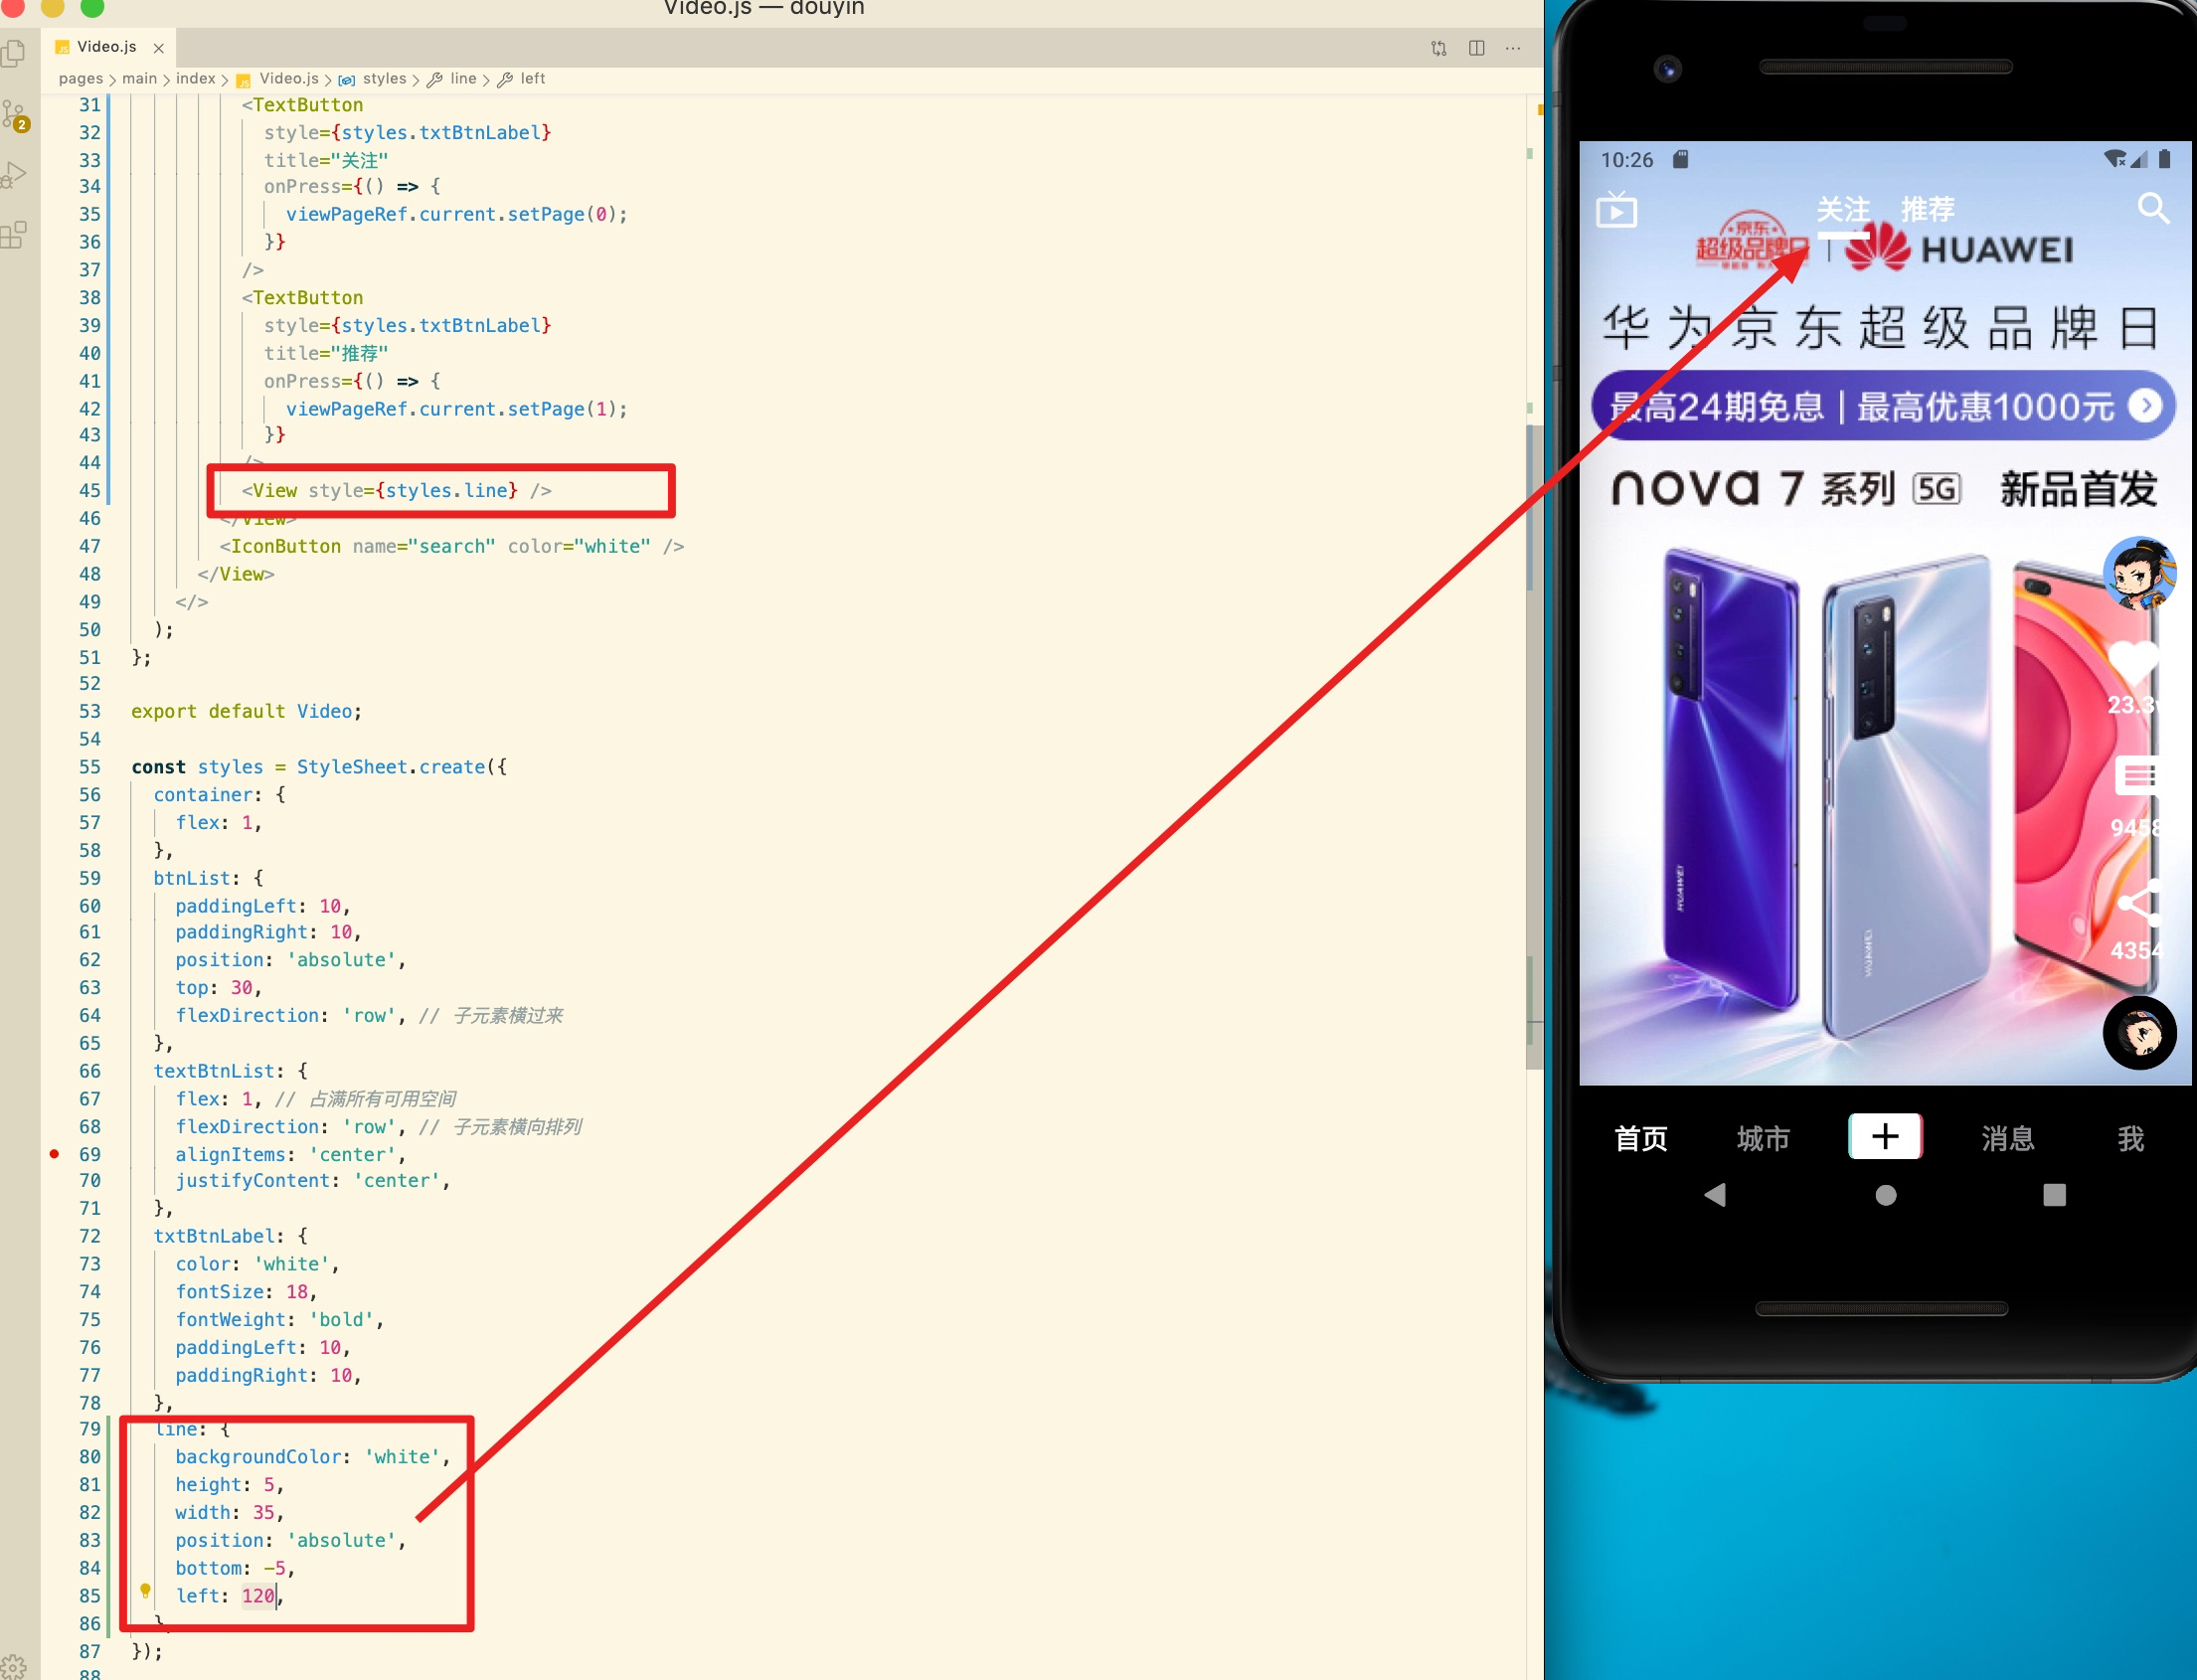Click 'IconButton' tag on line 47

pos(286,546)
